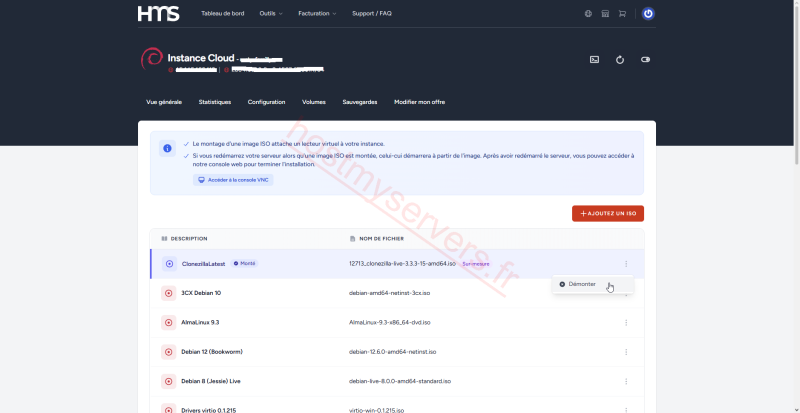The height and width of the screenshot is (413, 800).
Task: Click the ClonezillaLatest description text
Action: (204, 264)
